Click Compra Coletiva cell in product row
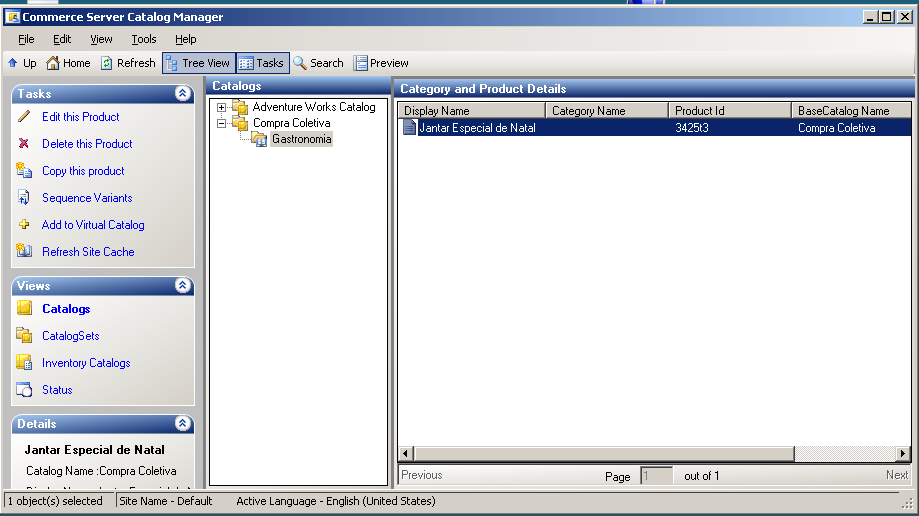This screenshot has width=919, height=516. 836,128
